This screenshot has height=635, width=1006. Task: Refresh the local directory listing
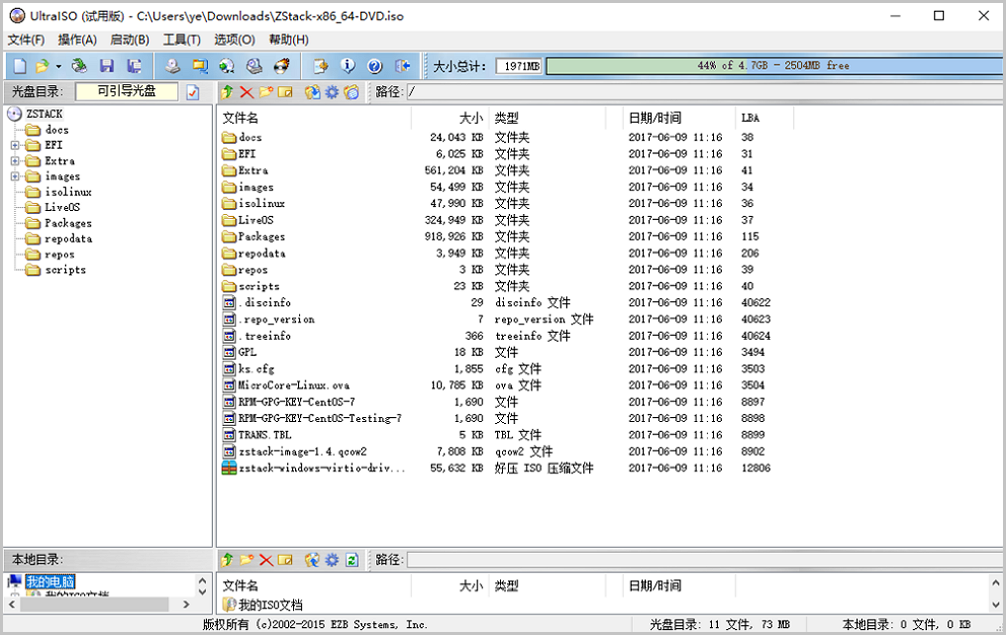tap(352, 560)
